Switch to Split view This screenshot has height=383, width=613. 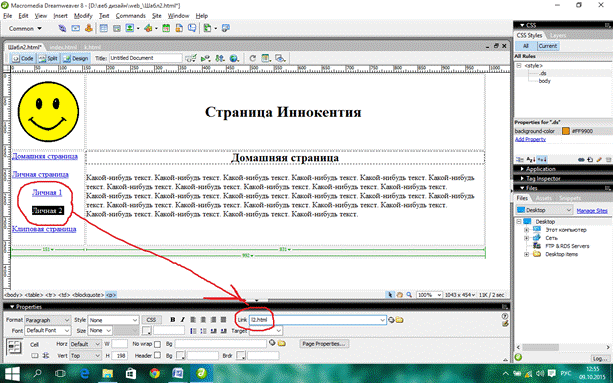(48, 58)
